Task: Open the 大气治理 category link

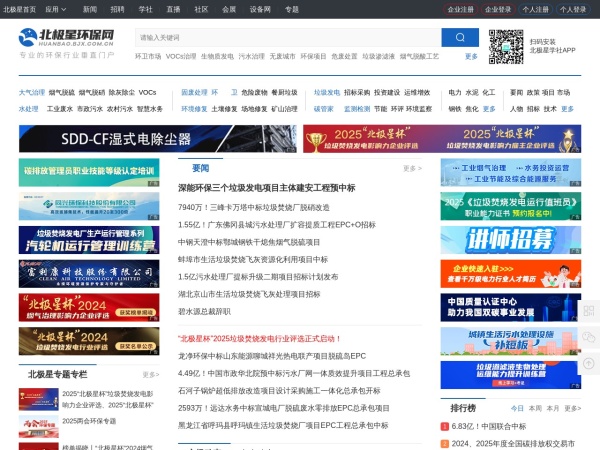Action: [32, 92]
